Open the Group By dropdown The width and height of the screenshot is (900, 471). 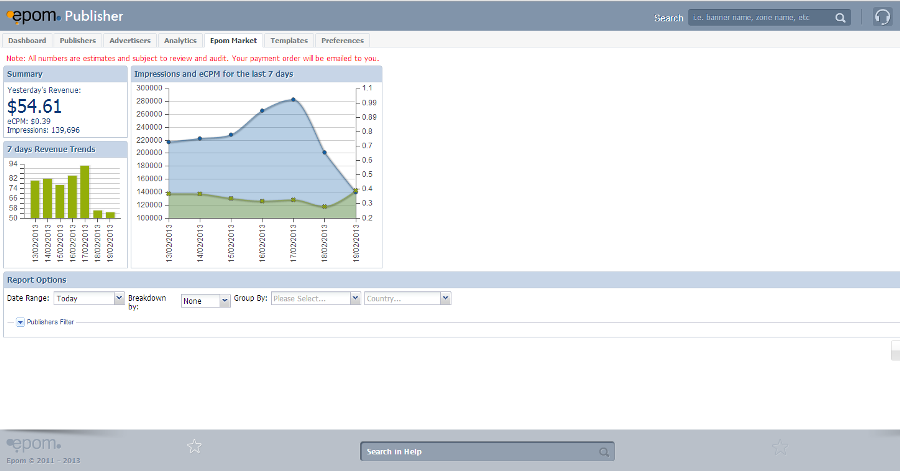pos(315,298)
